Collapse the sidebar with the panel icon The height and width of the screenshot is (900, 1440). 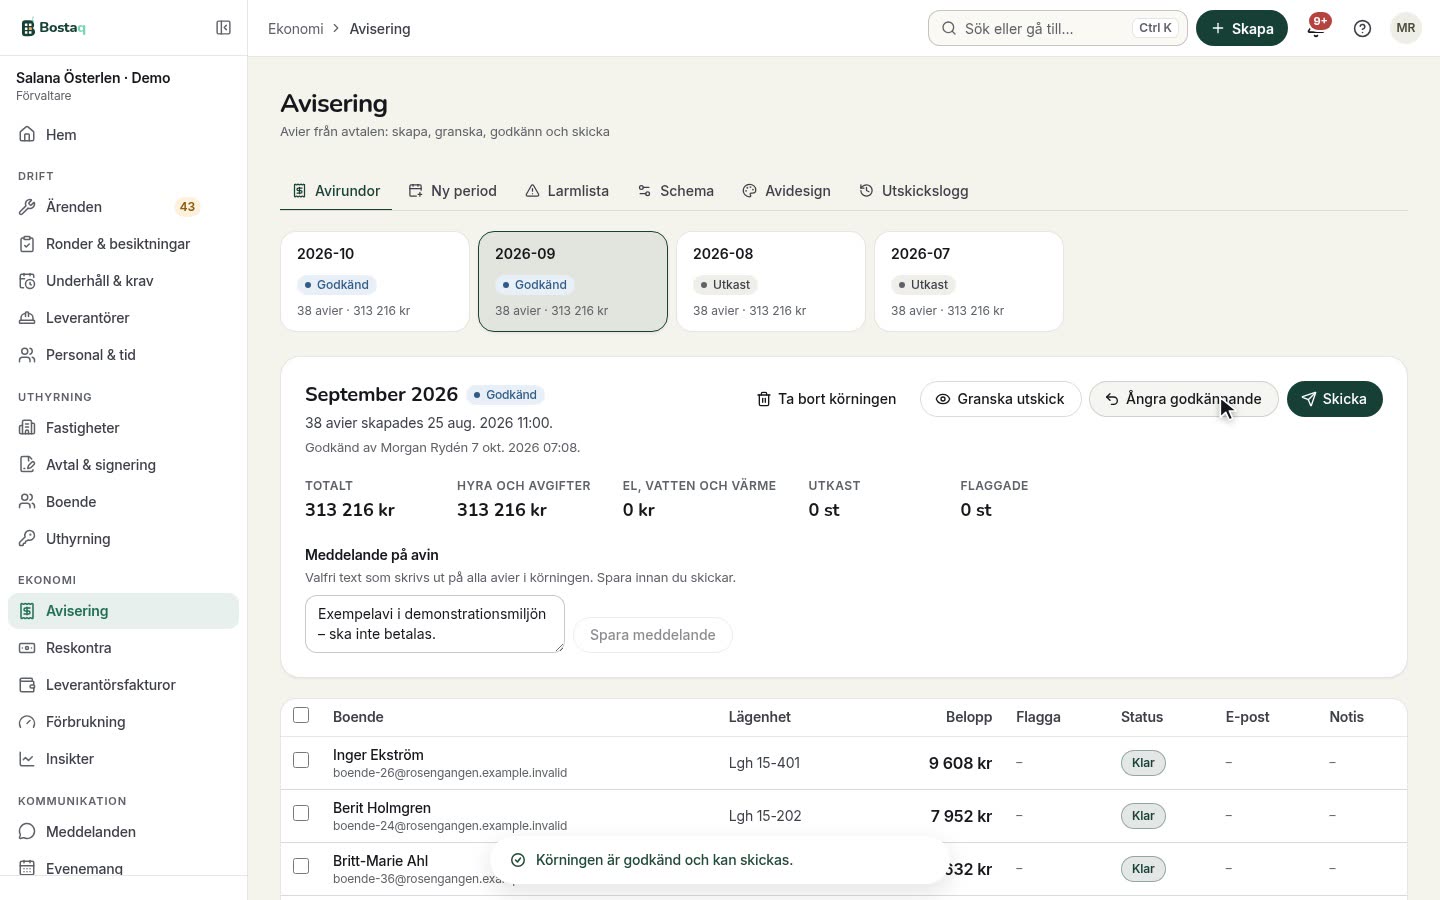tap(224, 28)
